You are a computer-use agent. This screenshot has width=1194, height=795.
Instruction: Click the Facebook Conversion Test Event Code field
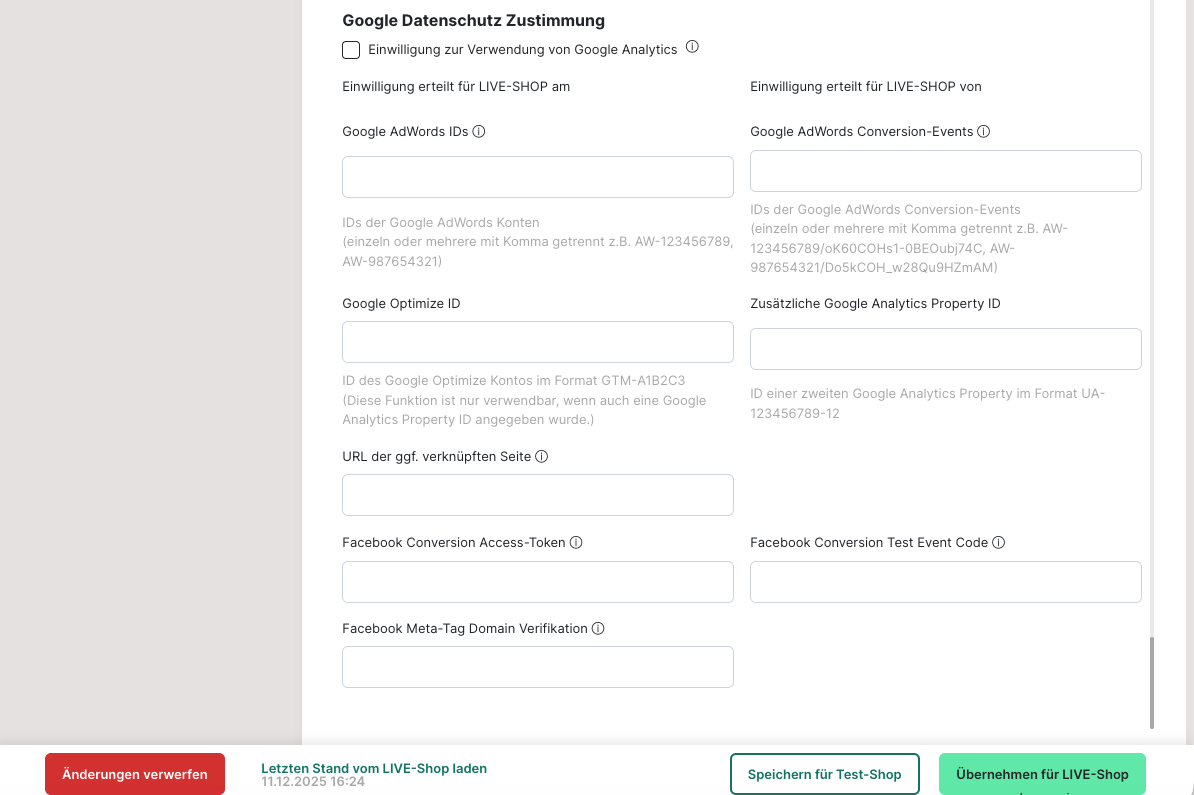[x=945, y=582]
